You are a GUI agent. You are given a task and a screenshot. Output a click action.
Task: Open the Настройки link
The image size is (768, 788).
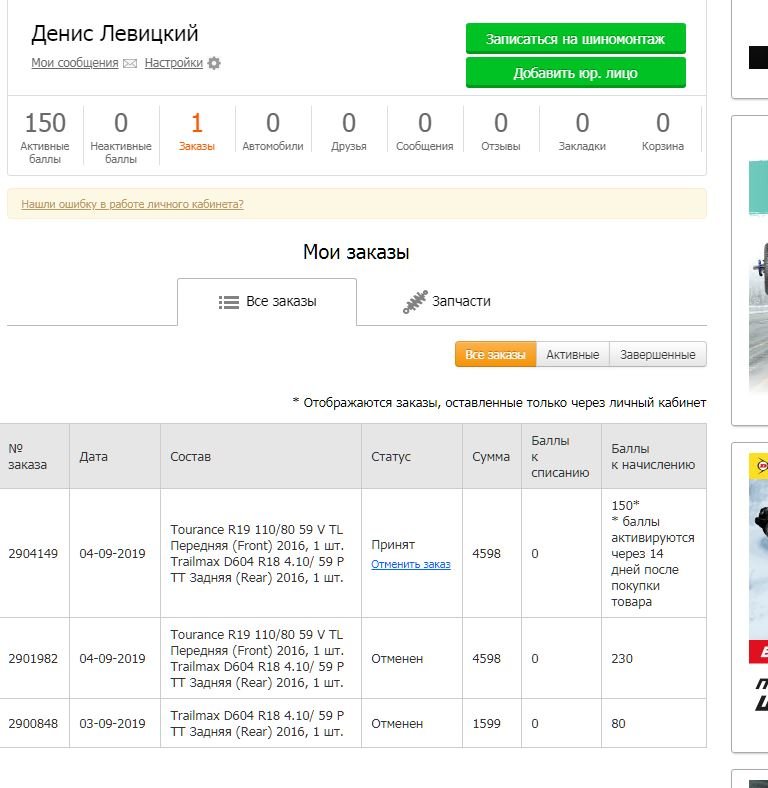point(173,63)
